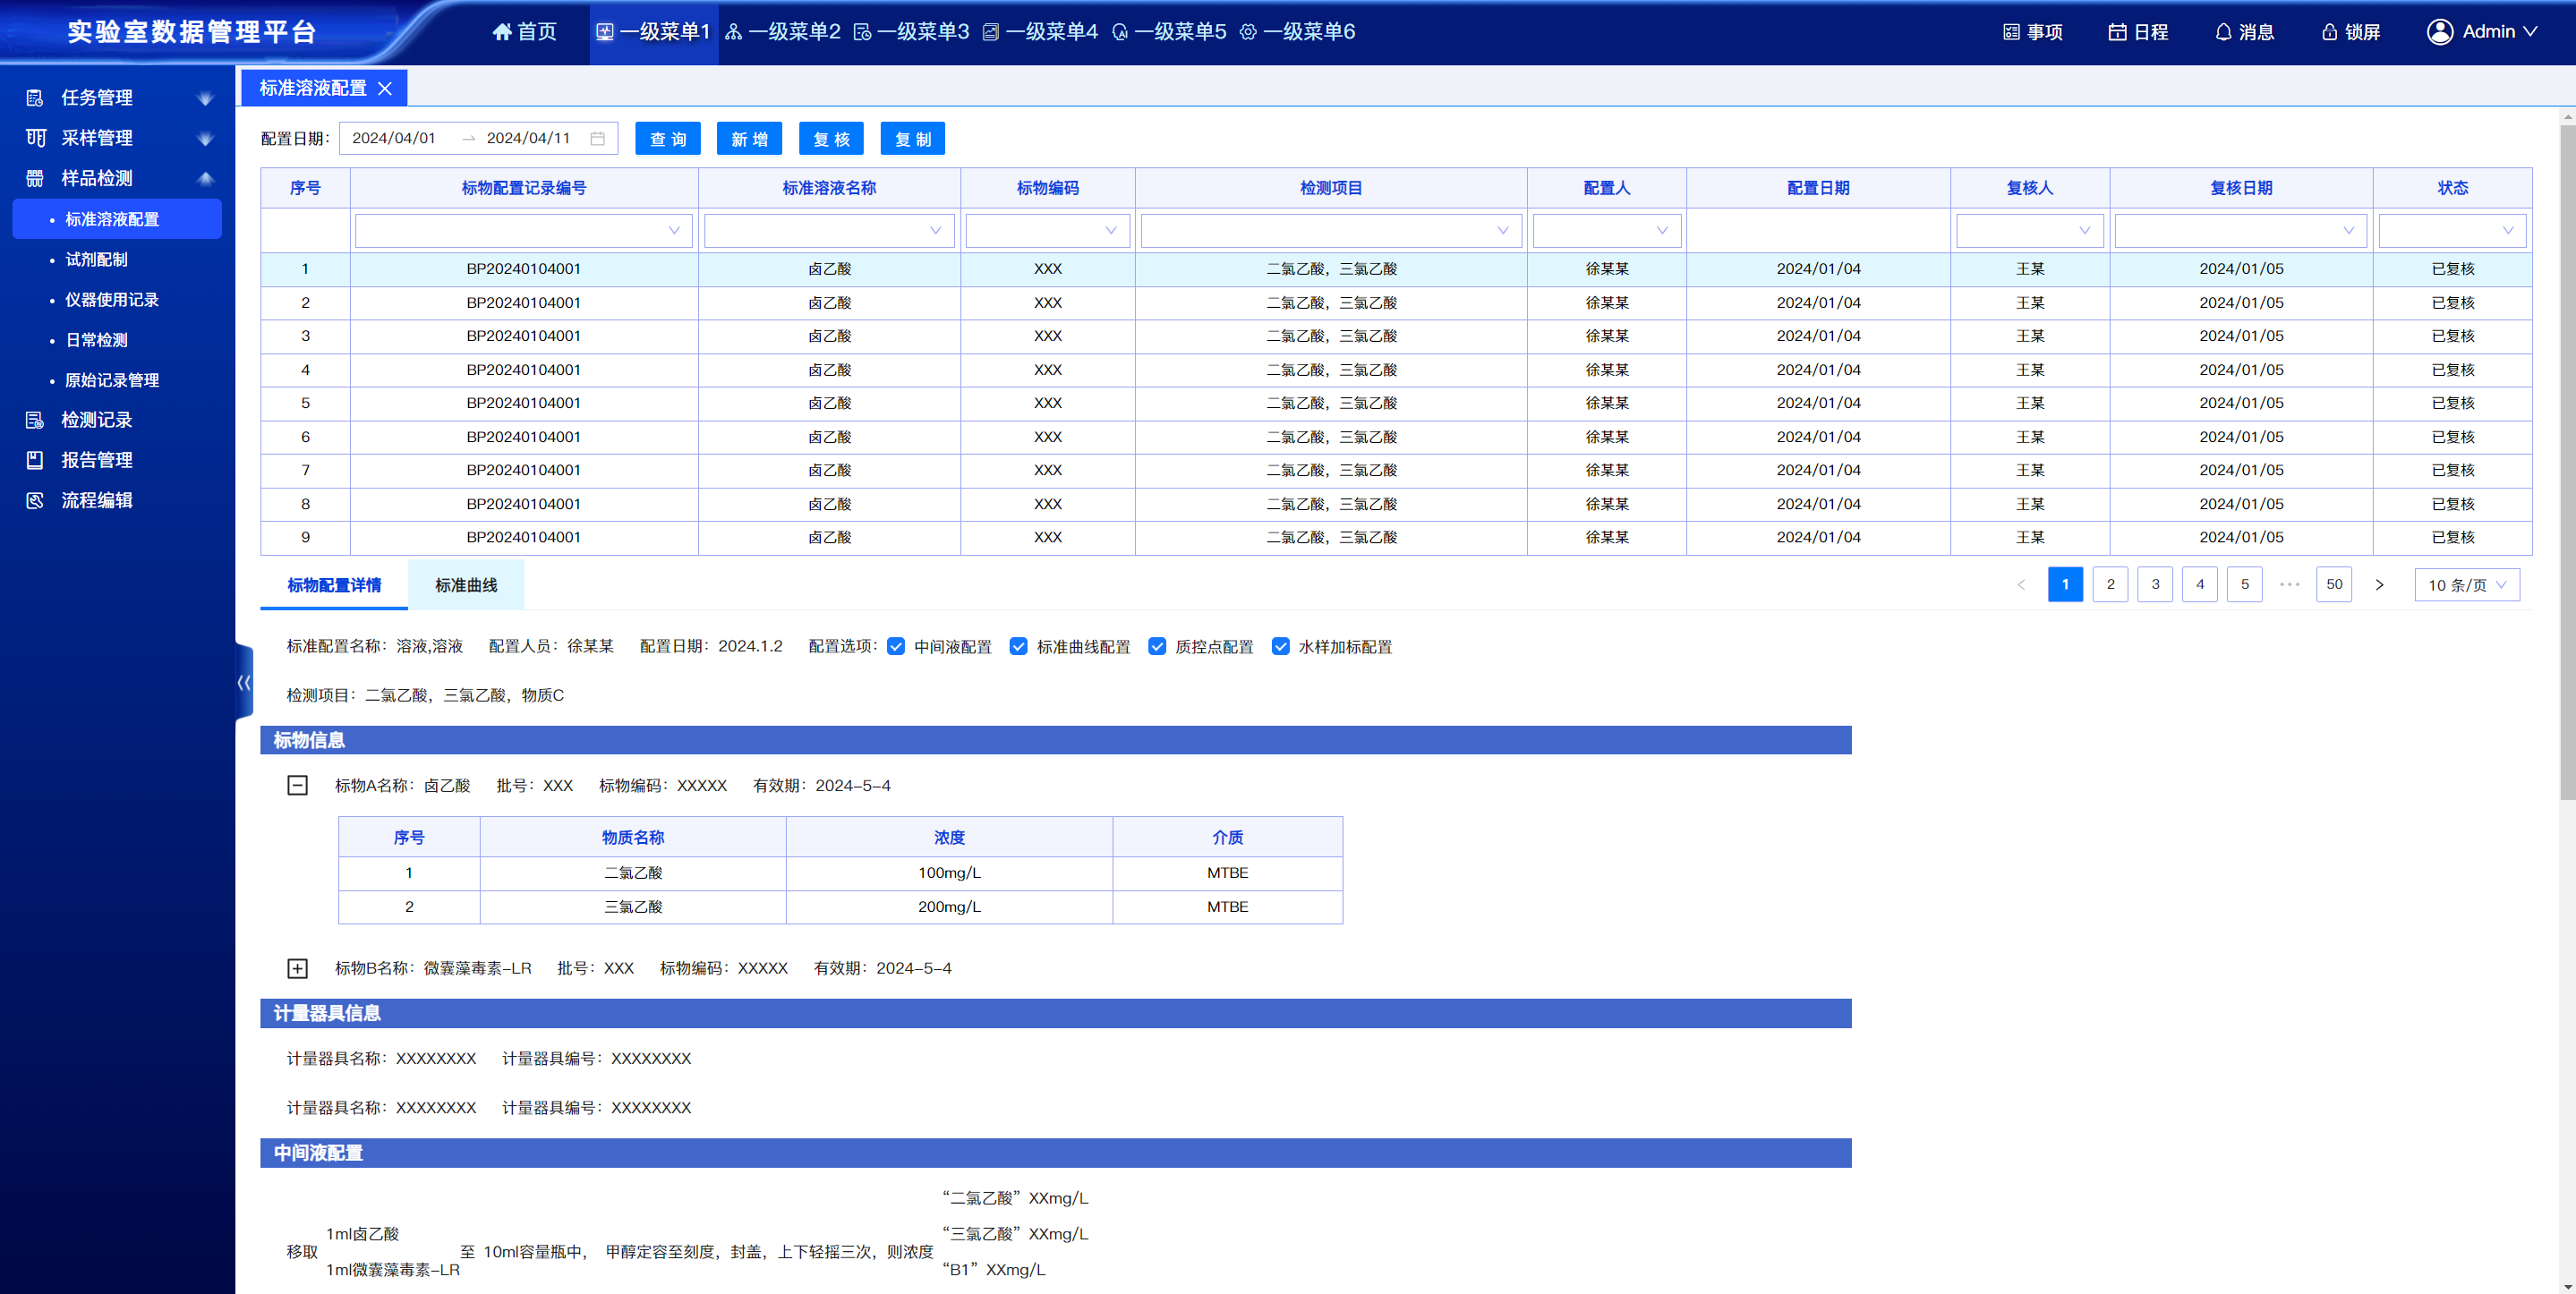Open 一级菜单3 in top navigation

pyautogui.click(x=911, y=32)
